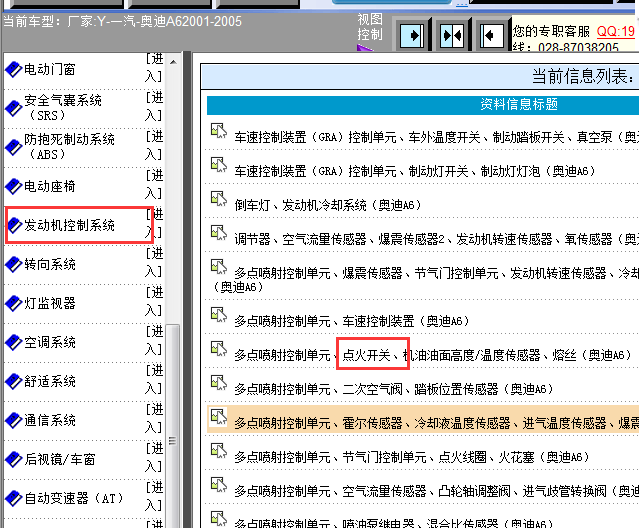Image resolution: width=639 pixels, height=528 pixels.
Task: Select 后视镜/车窗 entry
Action: pos(59,459)
